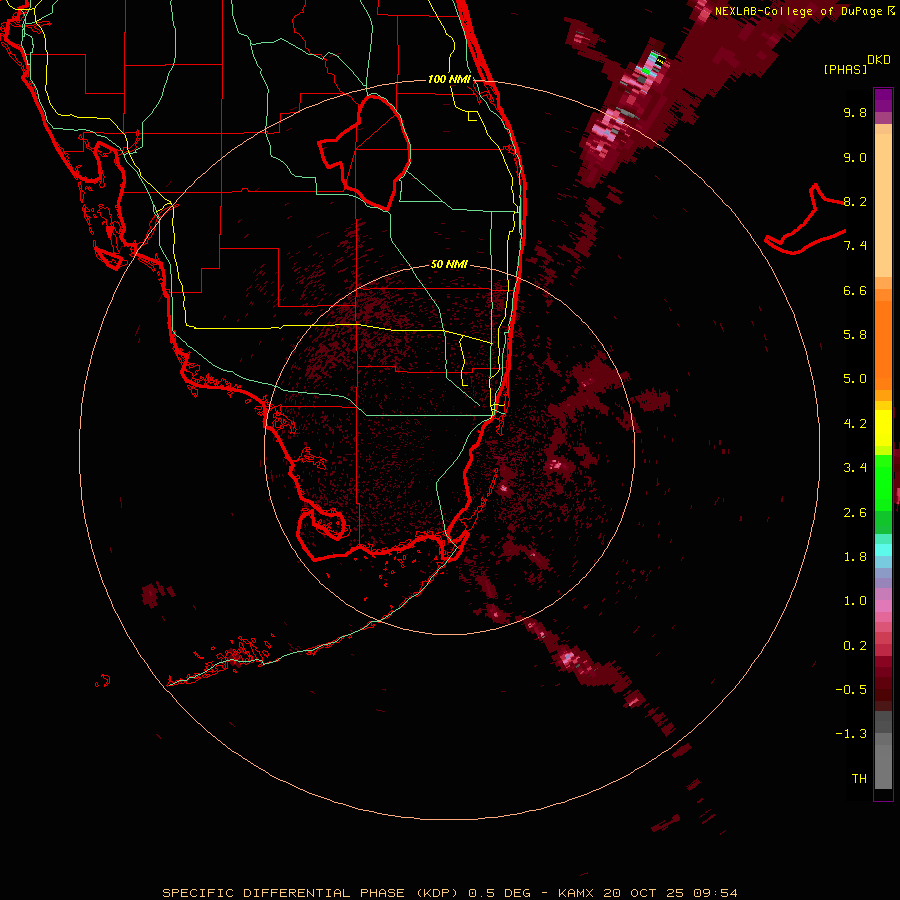The image size is (900, 900).
Task: Click the 0.2 scale label
Action: point(855,646)
